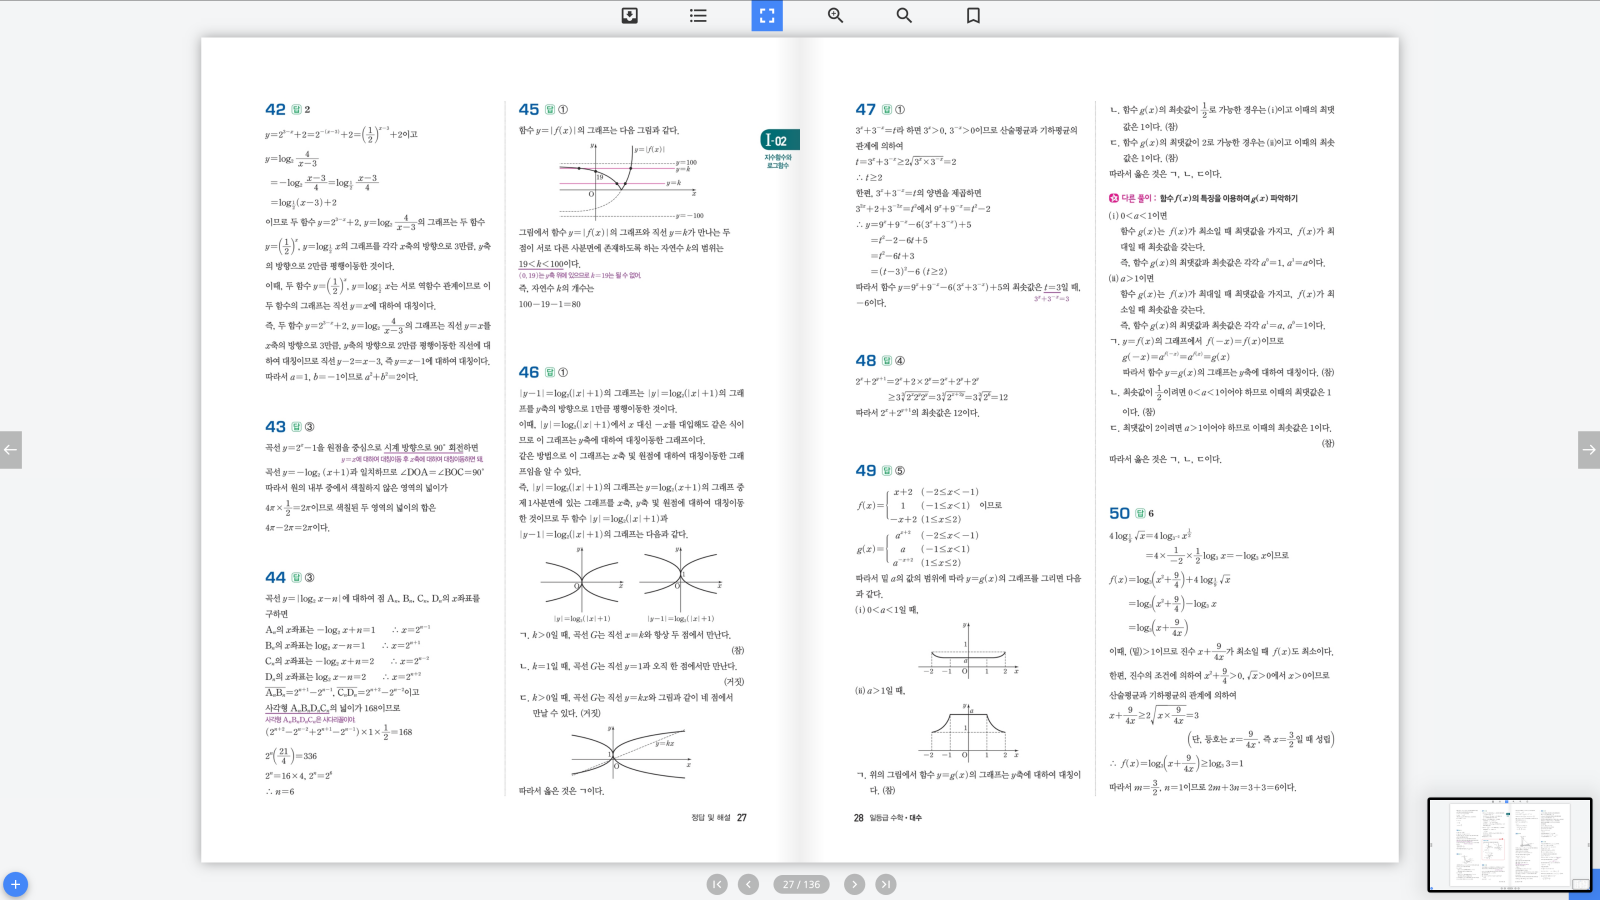
Task: Bookmark the current page
Action: tap(973, 16)
